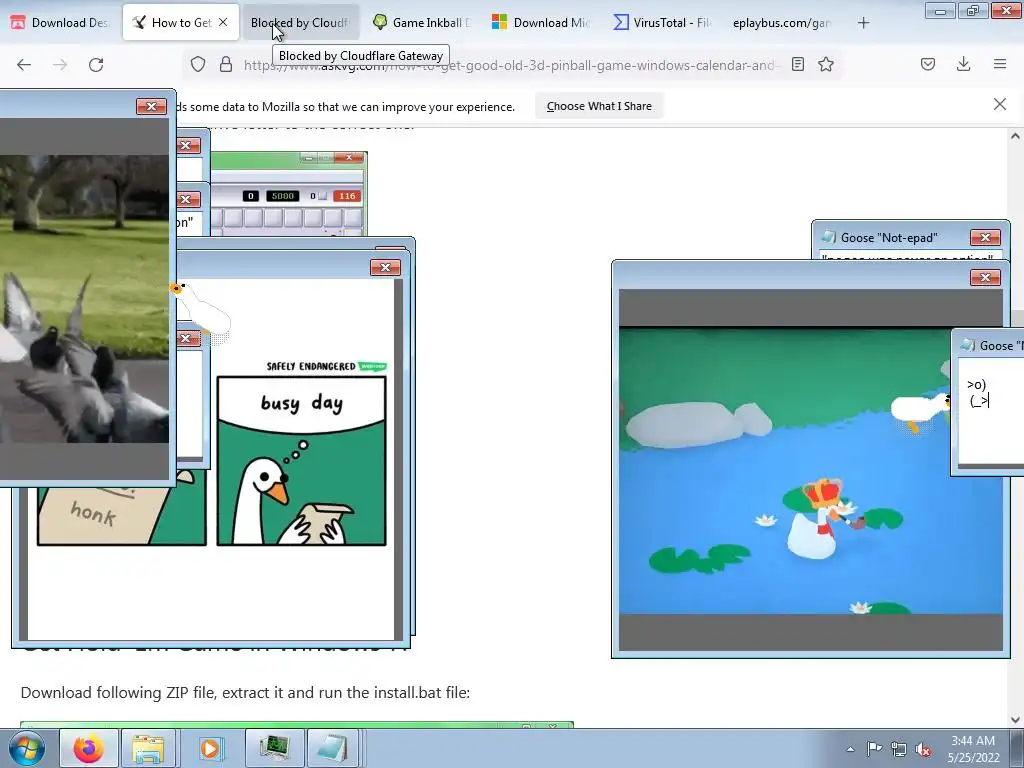Viewport: 1024px width, 768px height.
Task: Open the Downloads arrow icon
Action: 963,64
